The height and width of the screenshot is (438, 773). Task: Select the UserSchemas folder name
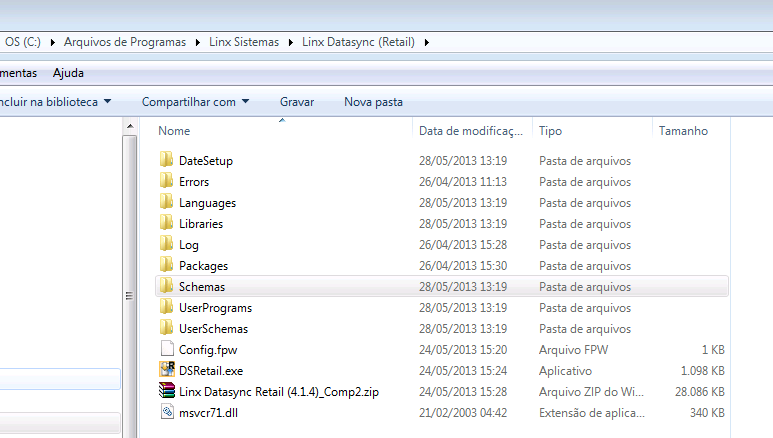pyautogui.click(x=213, y=329)
